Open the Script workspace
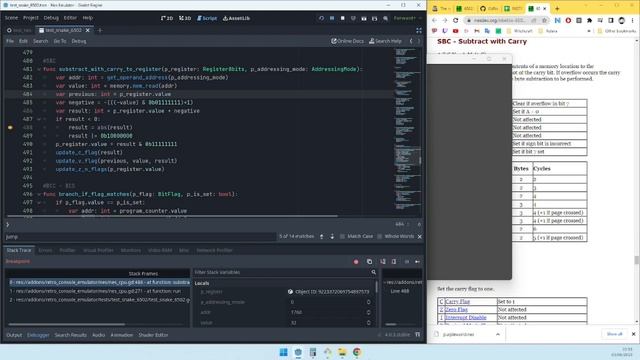This screenshot has height=360, width=640. (207, 18)
